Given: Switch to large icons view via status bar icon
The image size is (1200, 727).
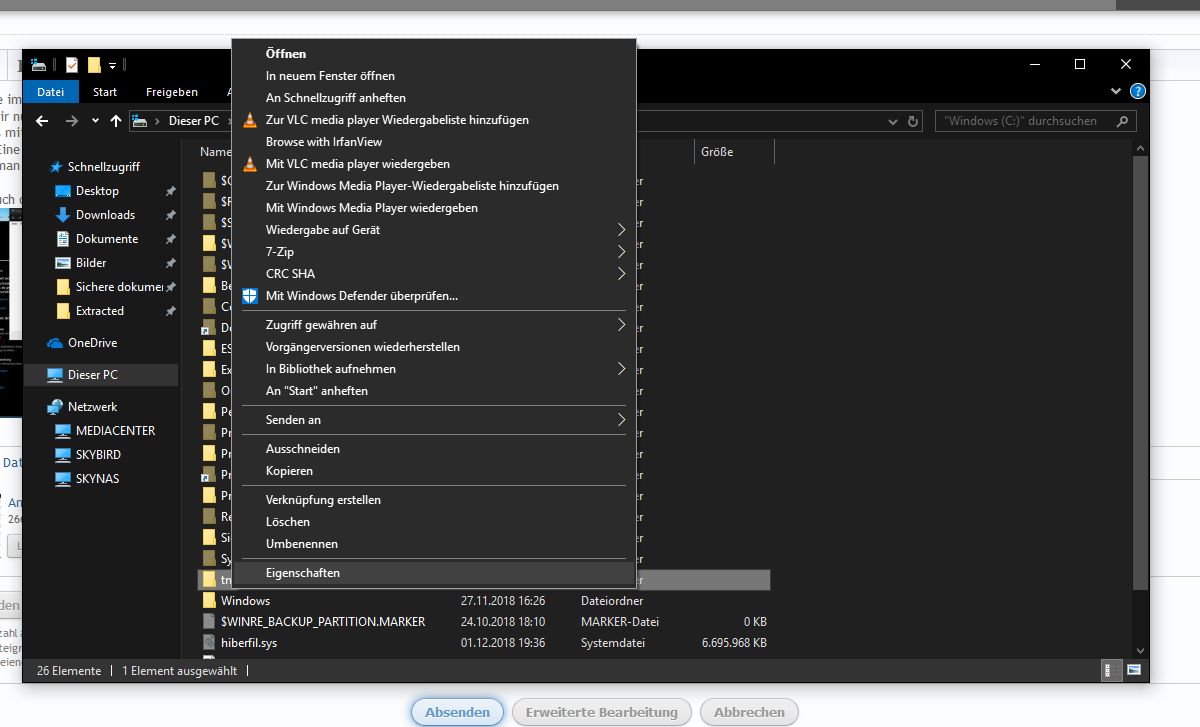Looking at the screenshot, I should [1135, 671].
